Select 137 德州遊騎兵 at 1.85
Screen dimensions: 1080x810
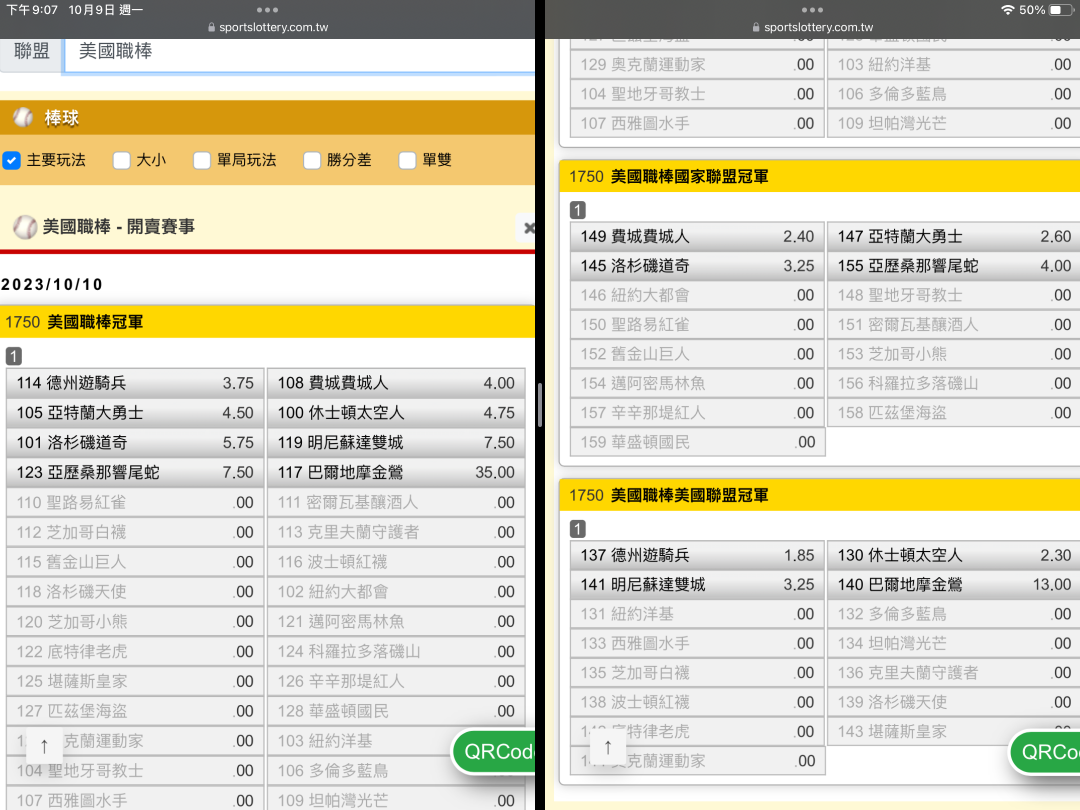tap(698, 555)
